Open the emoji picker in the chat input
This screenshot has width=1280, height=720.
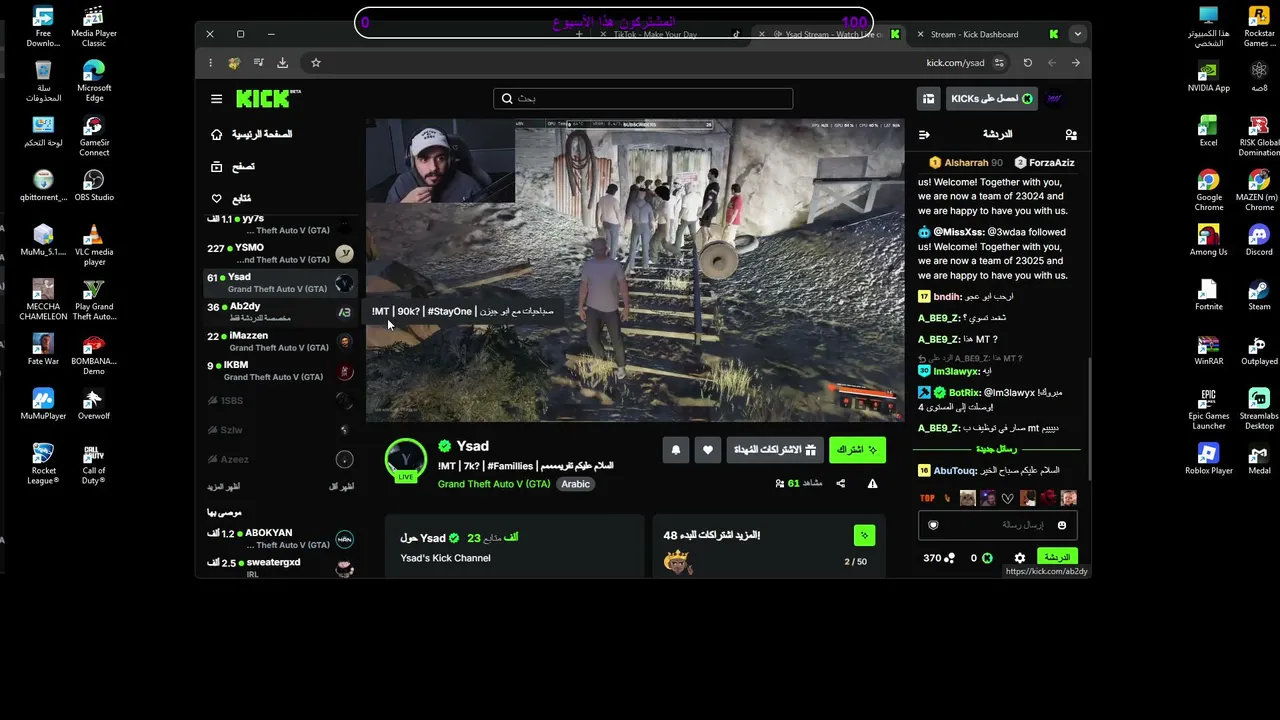(1062, 525)
